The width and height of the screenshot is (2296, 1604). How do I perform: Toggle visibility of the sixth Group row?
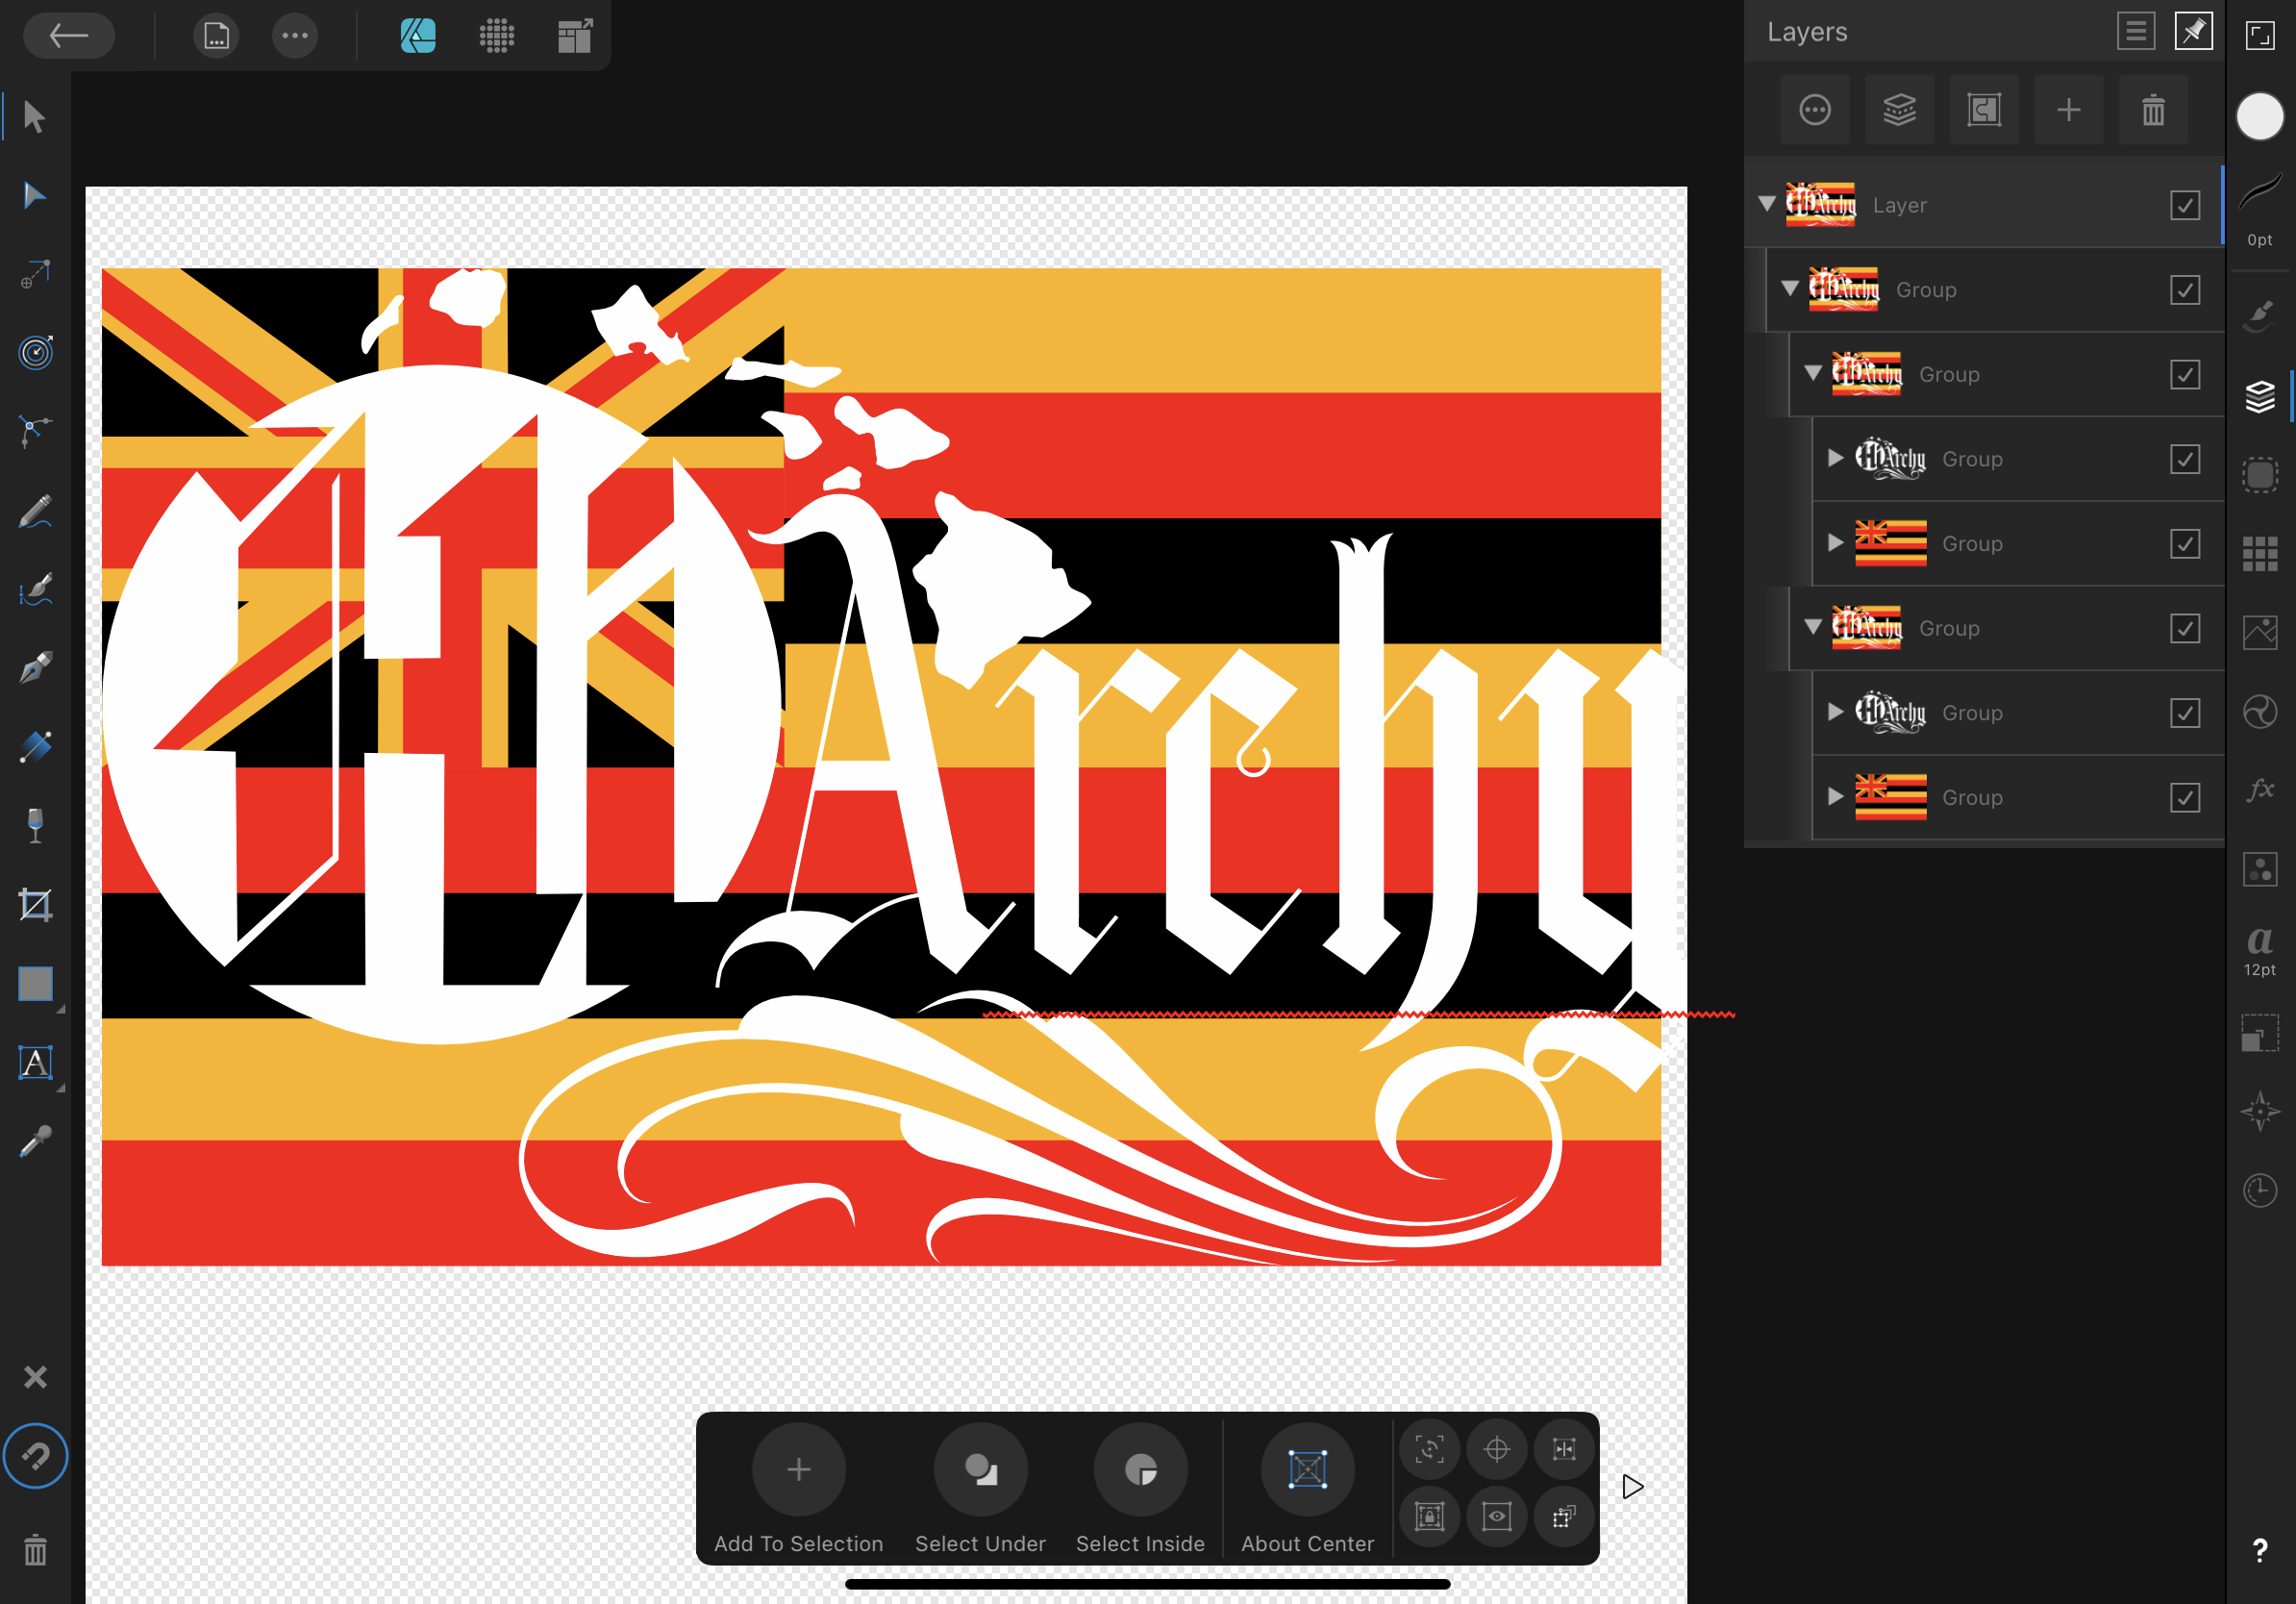[x=2185, y=713]
